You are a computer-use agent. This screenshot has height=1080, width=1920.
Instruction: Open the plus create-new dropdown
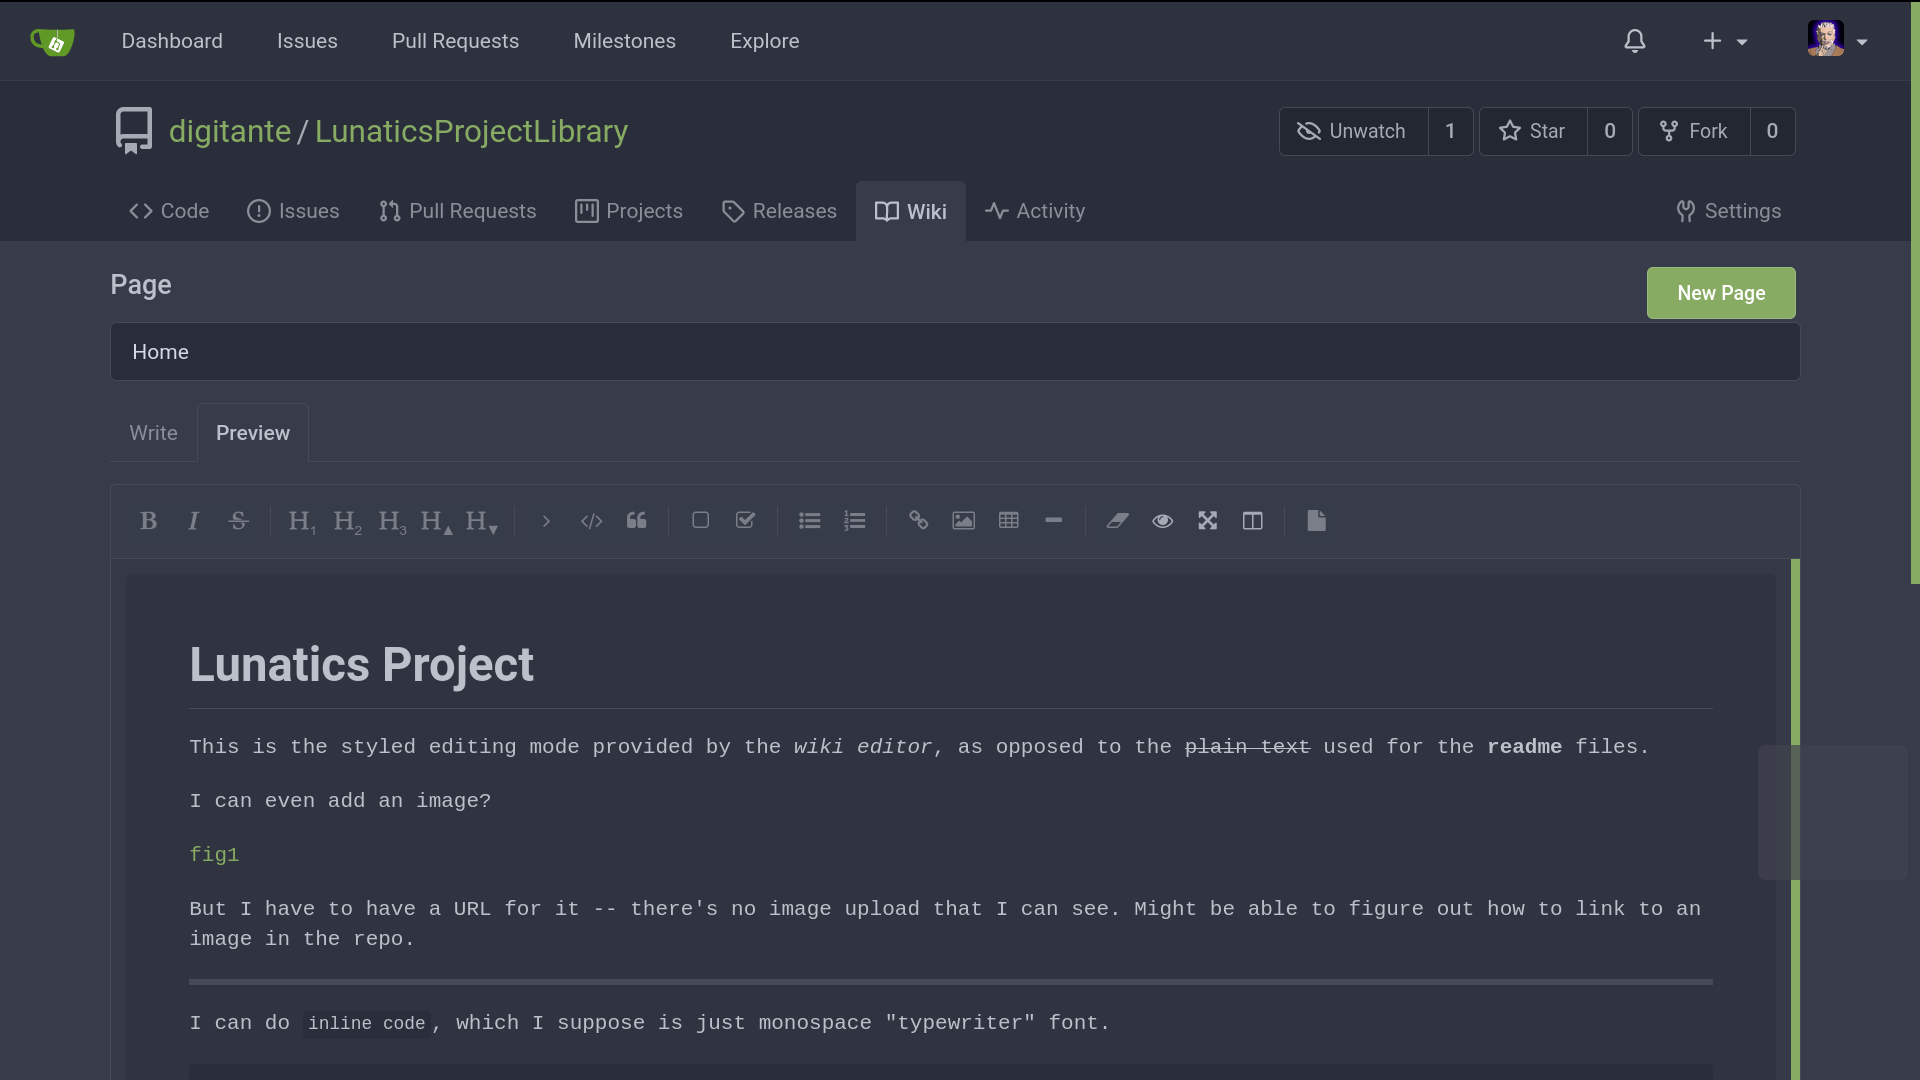coord(1724,41)
